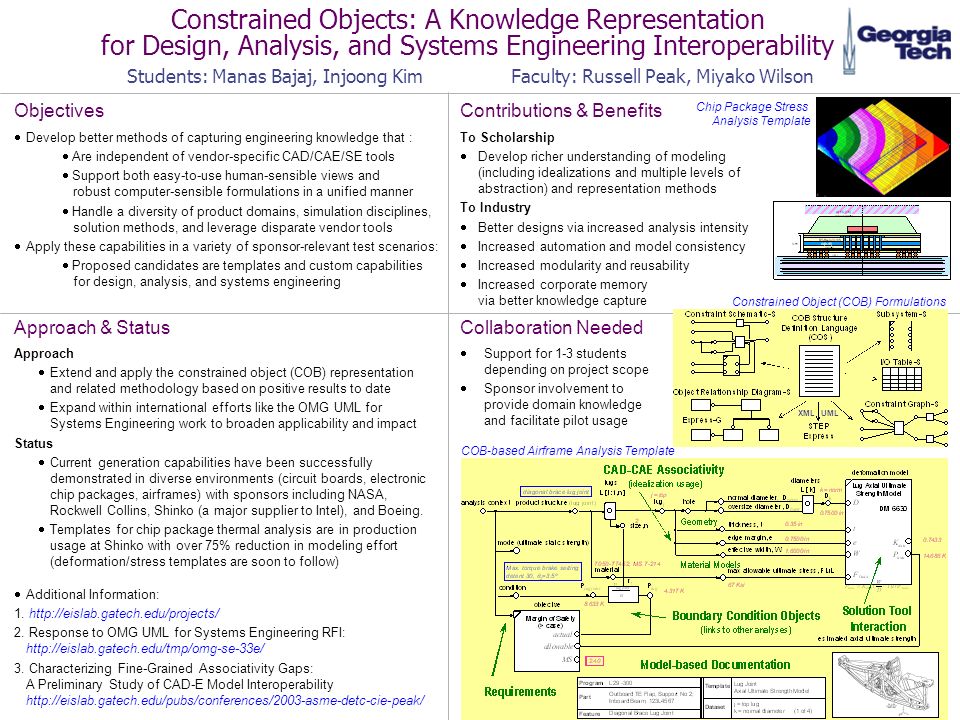The width and height of the screenshot is (960, 720).
Task: Click the 'Objectives' heading
Action: pos(59,111)
